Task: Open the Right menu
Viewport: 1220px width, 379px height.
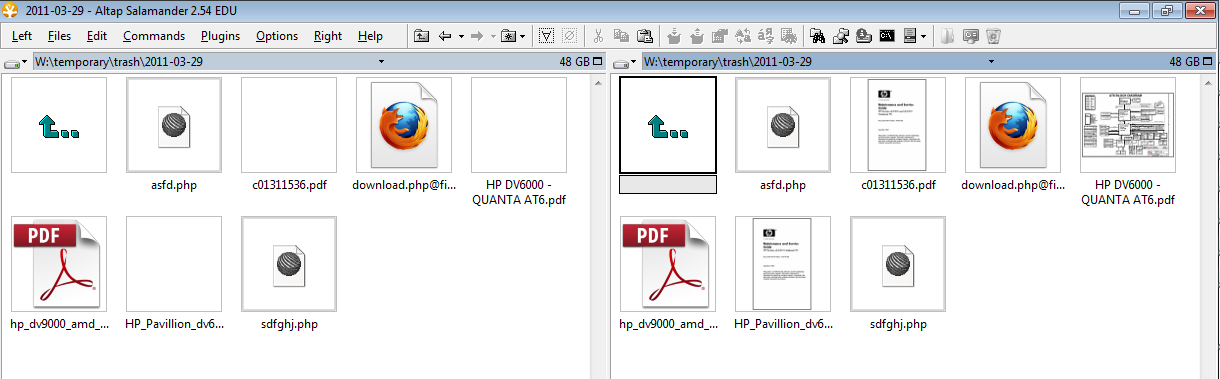Action: [x=328, y=36]
